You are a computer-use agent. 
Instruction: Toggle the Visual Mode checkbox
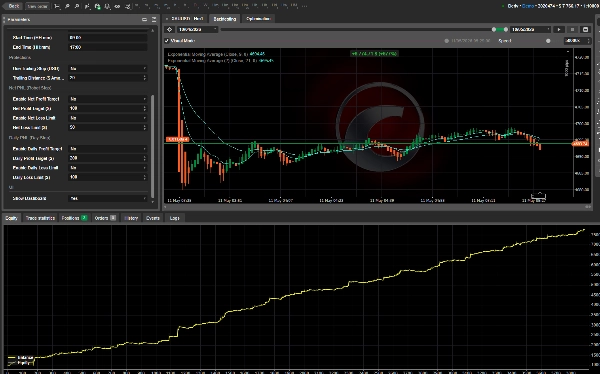pos(167,41)
